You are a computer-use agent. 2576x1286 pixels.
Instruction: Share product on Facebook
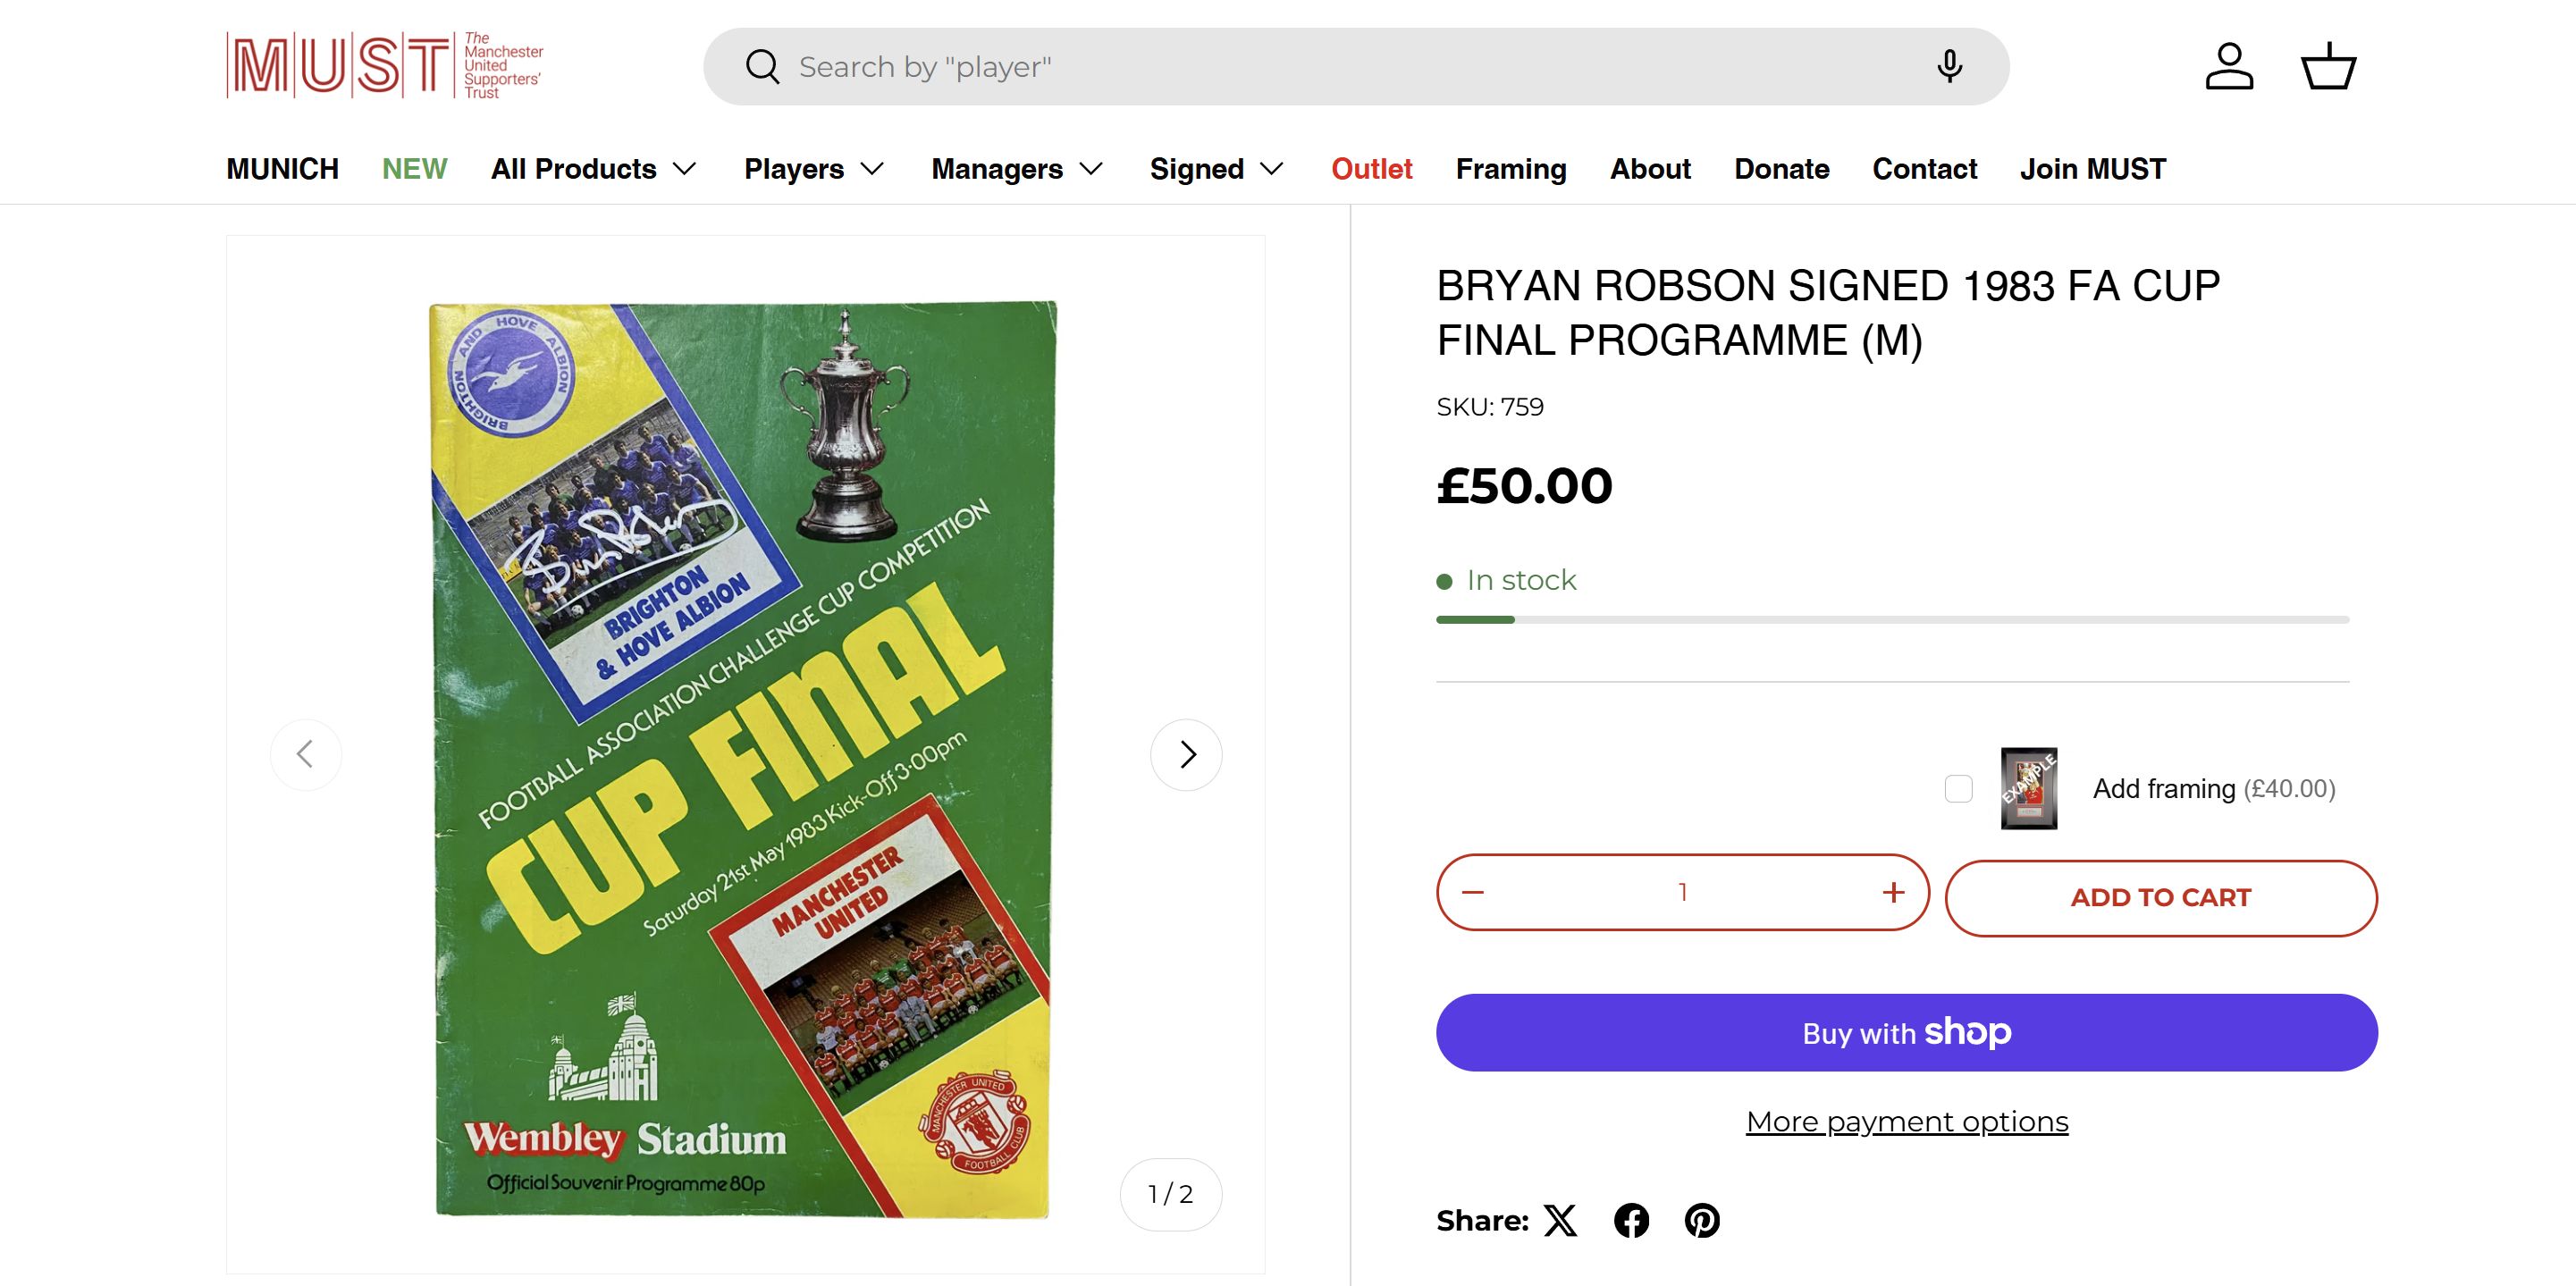pyautogui.click(x=1631, y=1220)
